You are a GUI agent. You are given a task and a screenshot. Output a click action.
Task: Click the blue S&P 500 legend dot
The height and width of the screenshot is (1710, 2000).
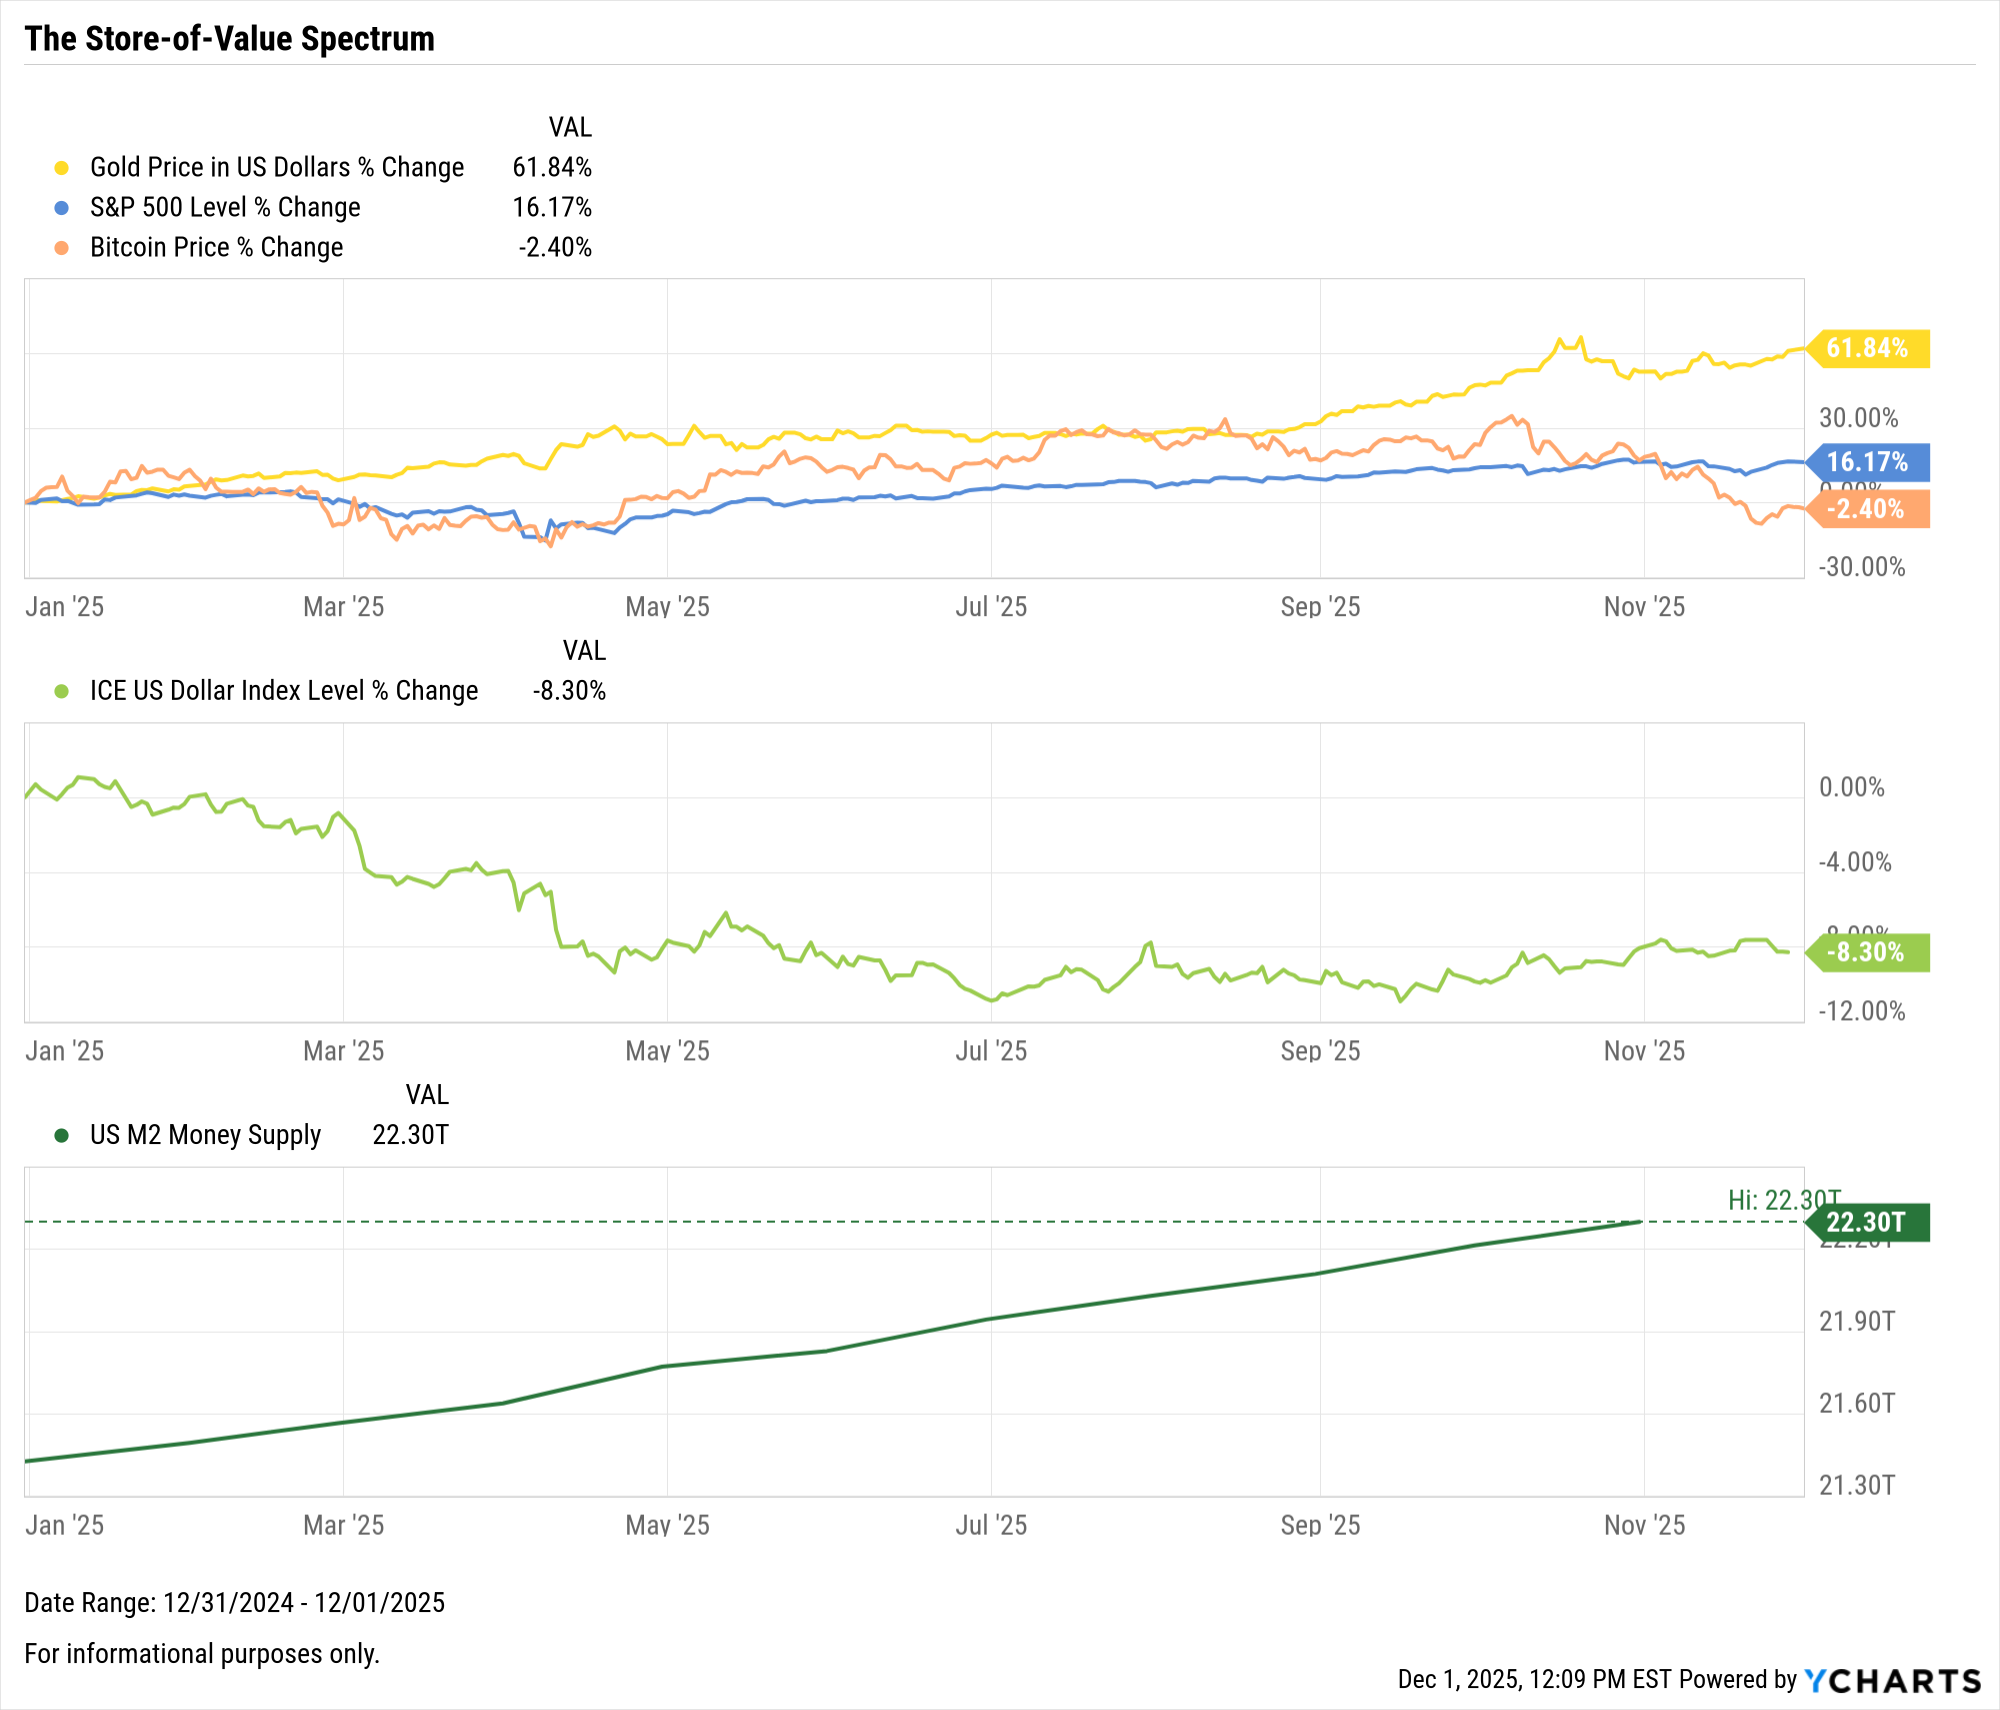point(62,208)
